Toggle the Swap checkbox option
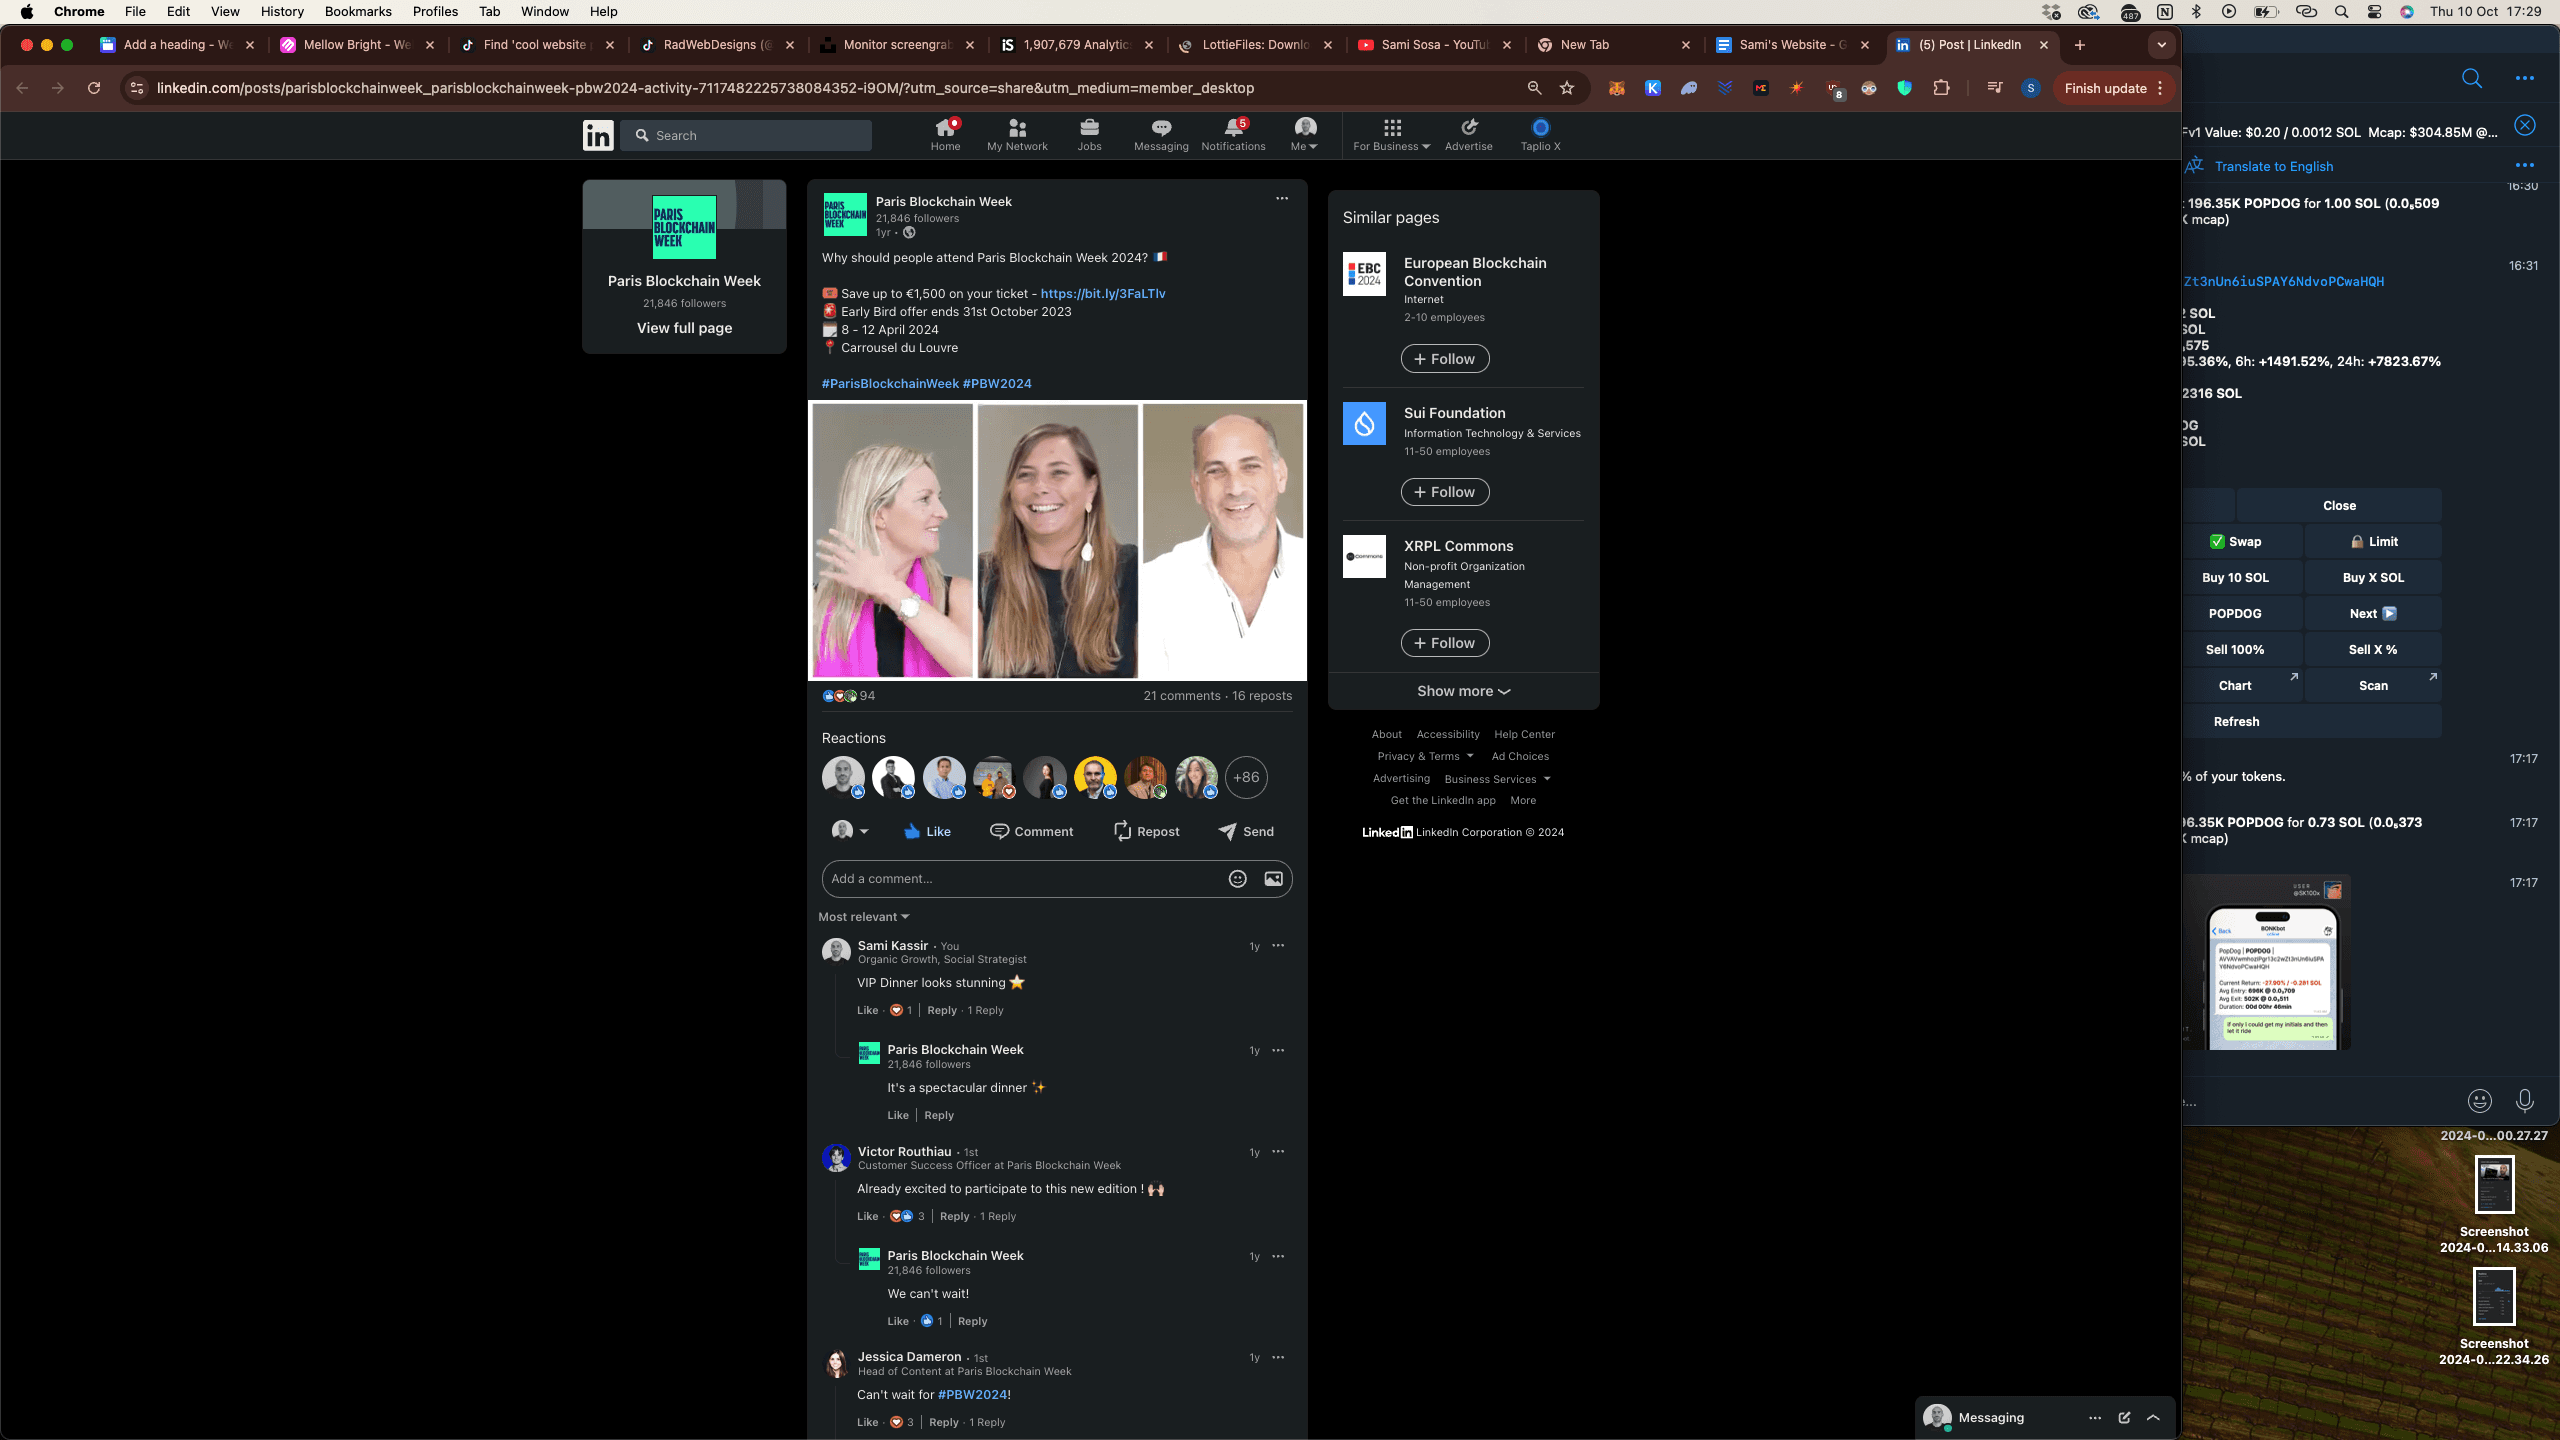The image size is (2560, 1440). pyautogui.click(x=2234, y=541)
